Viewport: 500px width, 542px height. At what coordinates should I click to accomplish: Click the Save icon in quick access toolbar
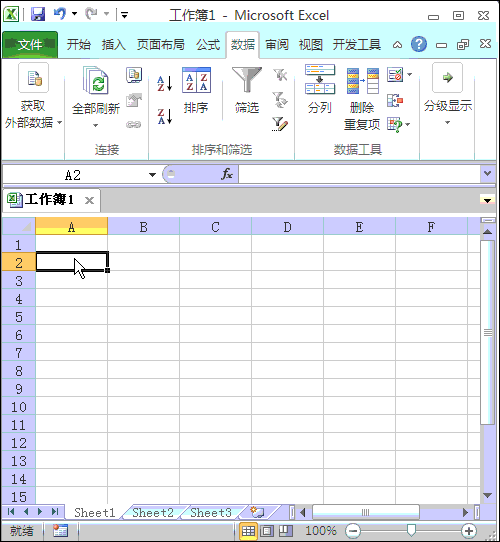pos(38,15)
